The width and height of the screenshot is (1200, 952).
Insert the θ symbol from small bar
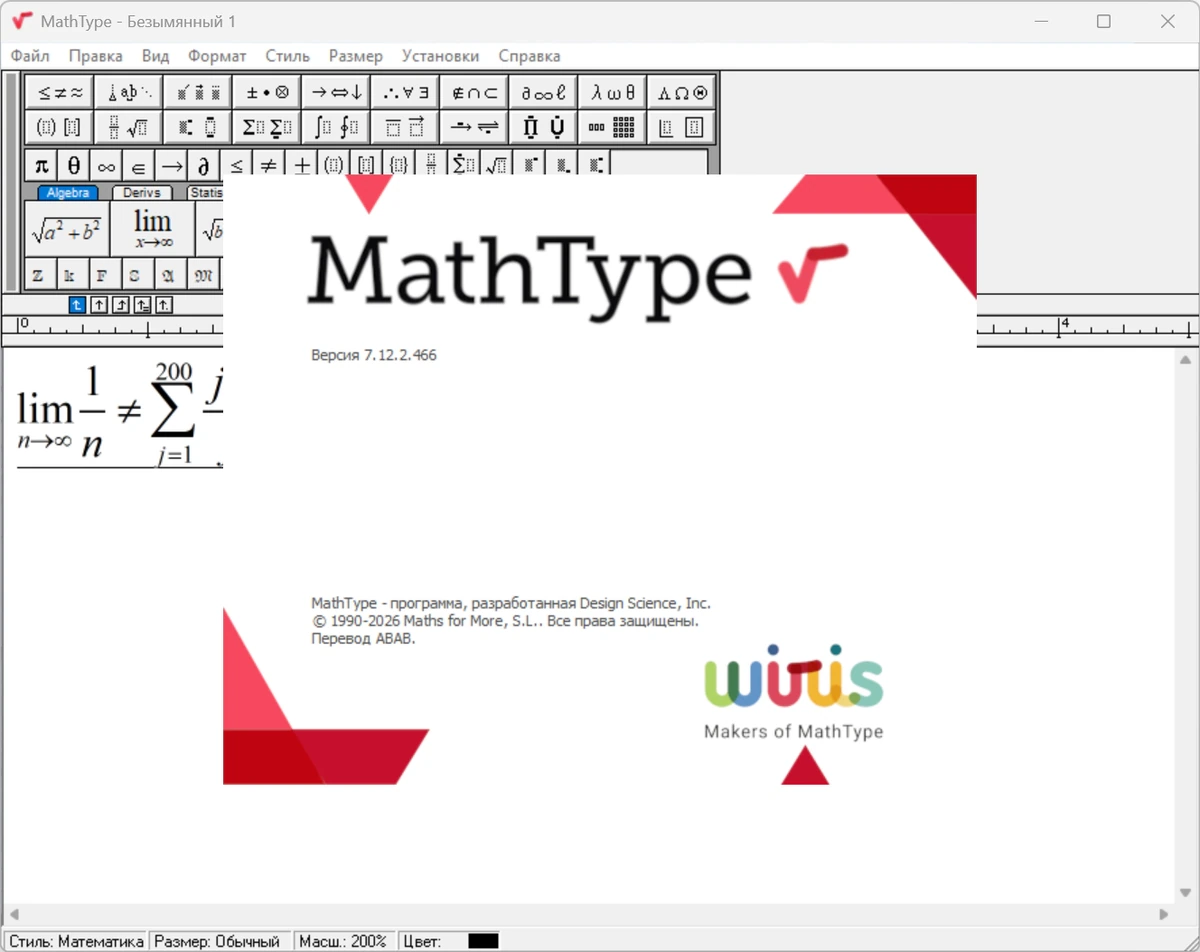[x=74, y=165]
